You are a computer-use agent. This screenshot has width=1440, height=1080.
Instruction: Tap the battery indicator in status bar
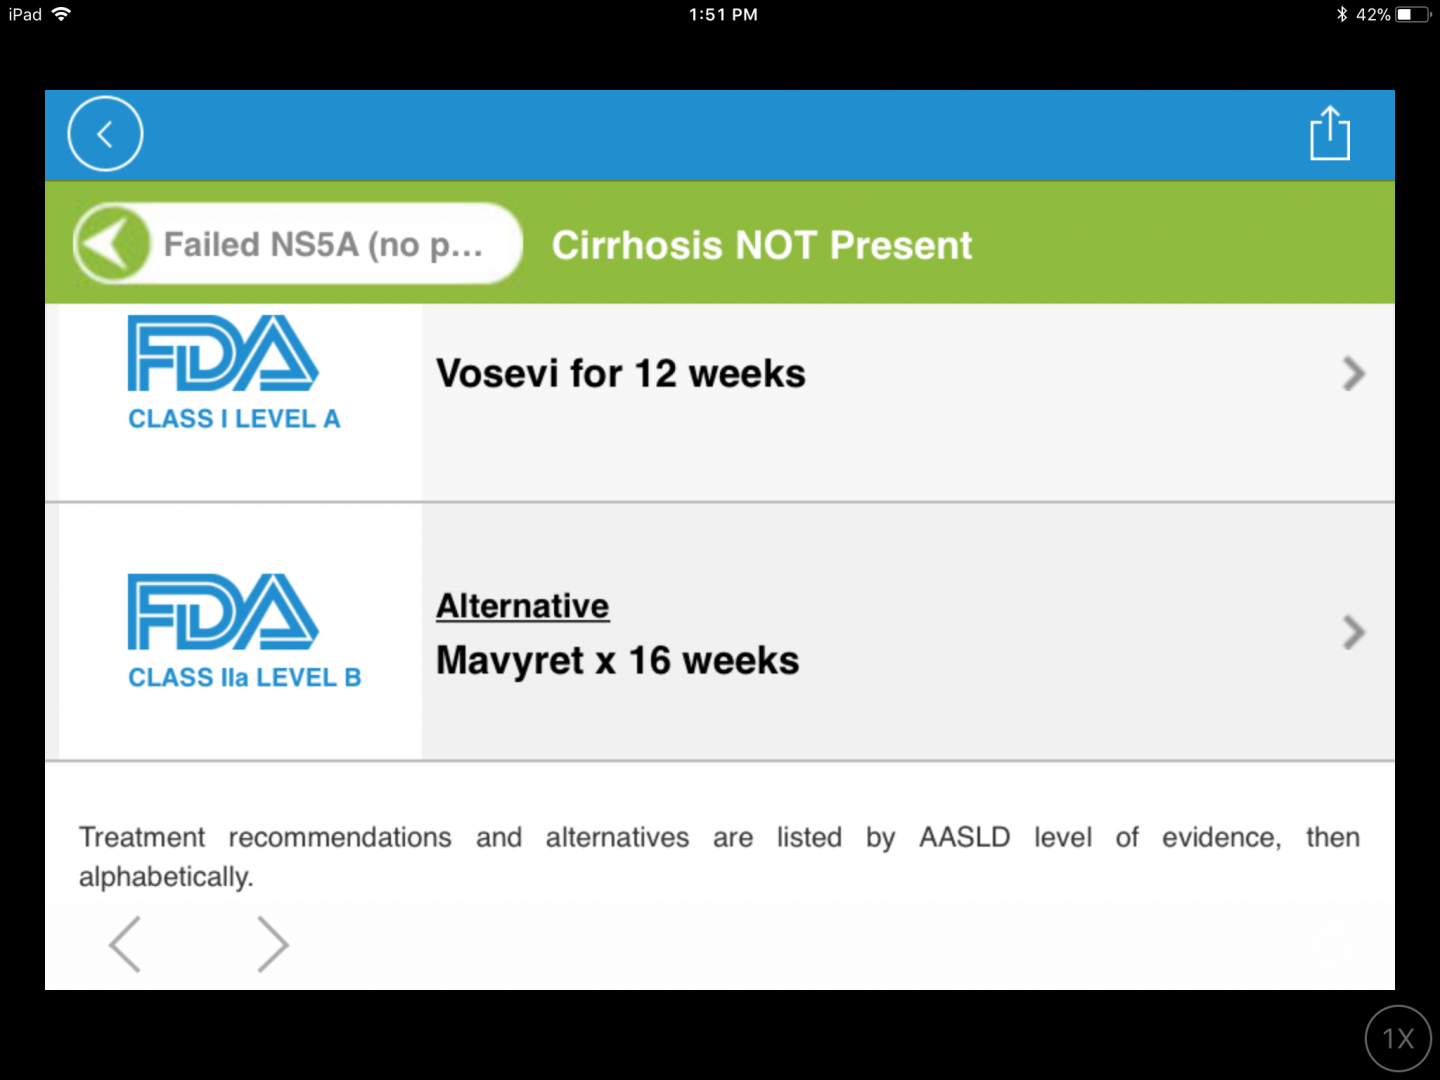coord(1413,15)
